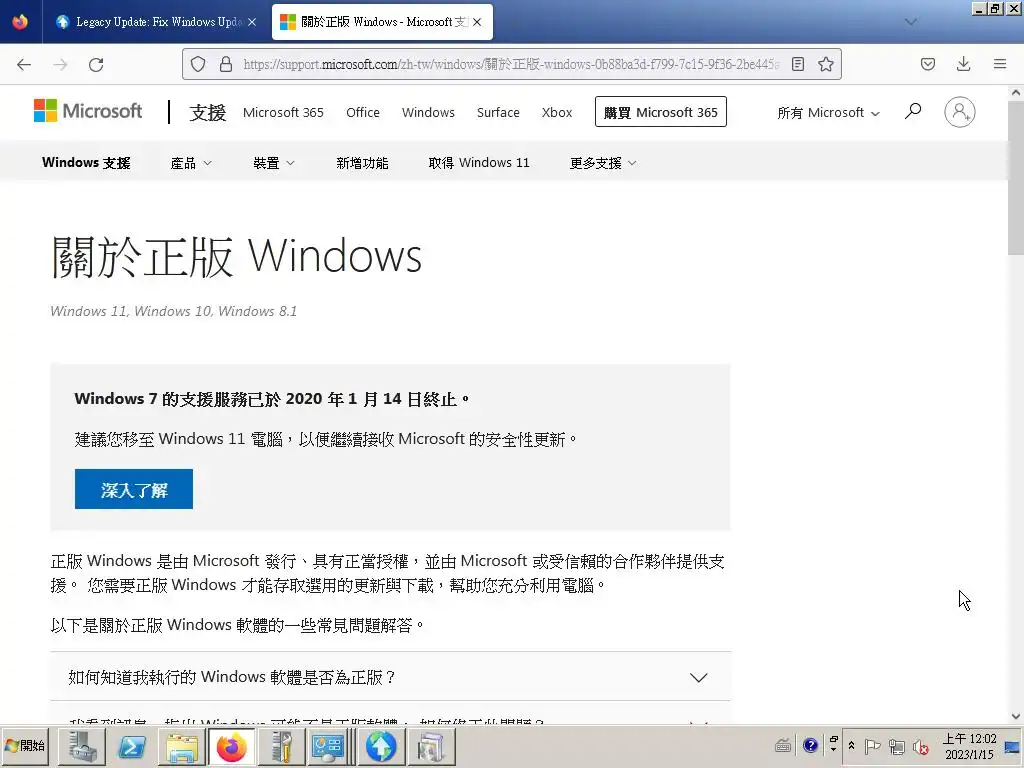
Task: Open the Firefox downloads panel
Action: click(963, 64)
